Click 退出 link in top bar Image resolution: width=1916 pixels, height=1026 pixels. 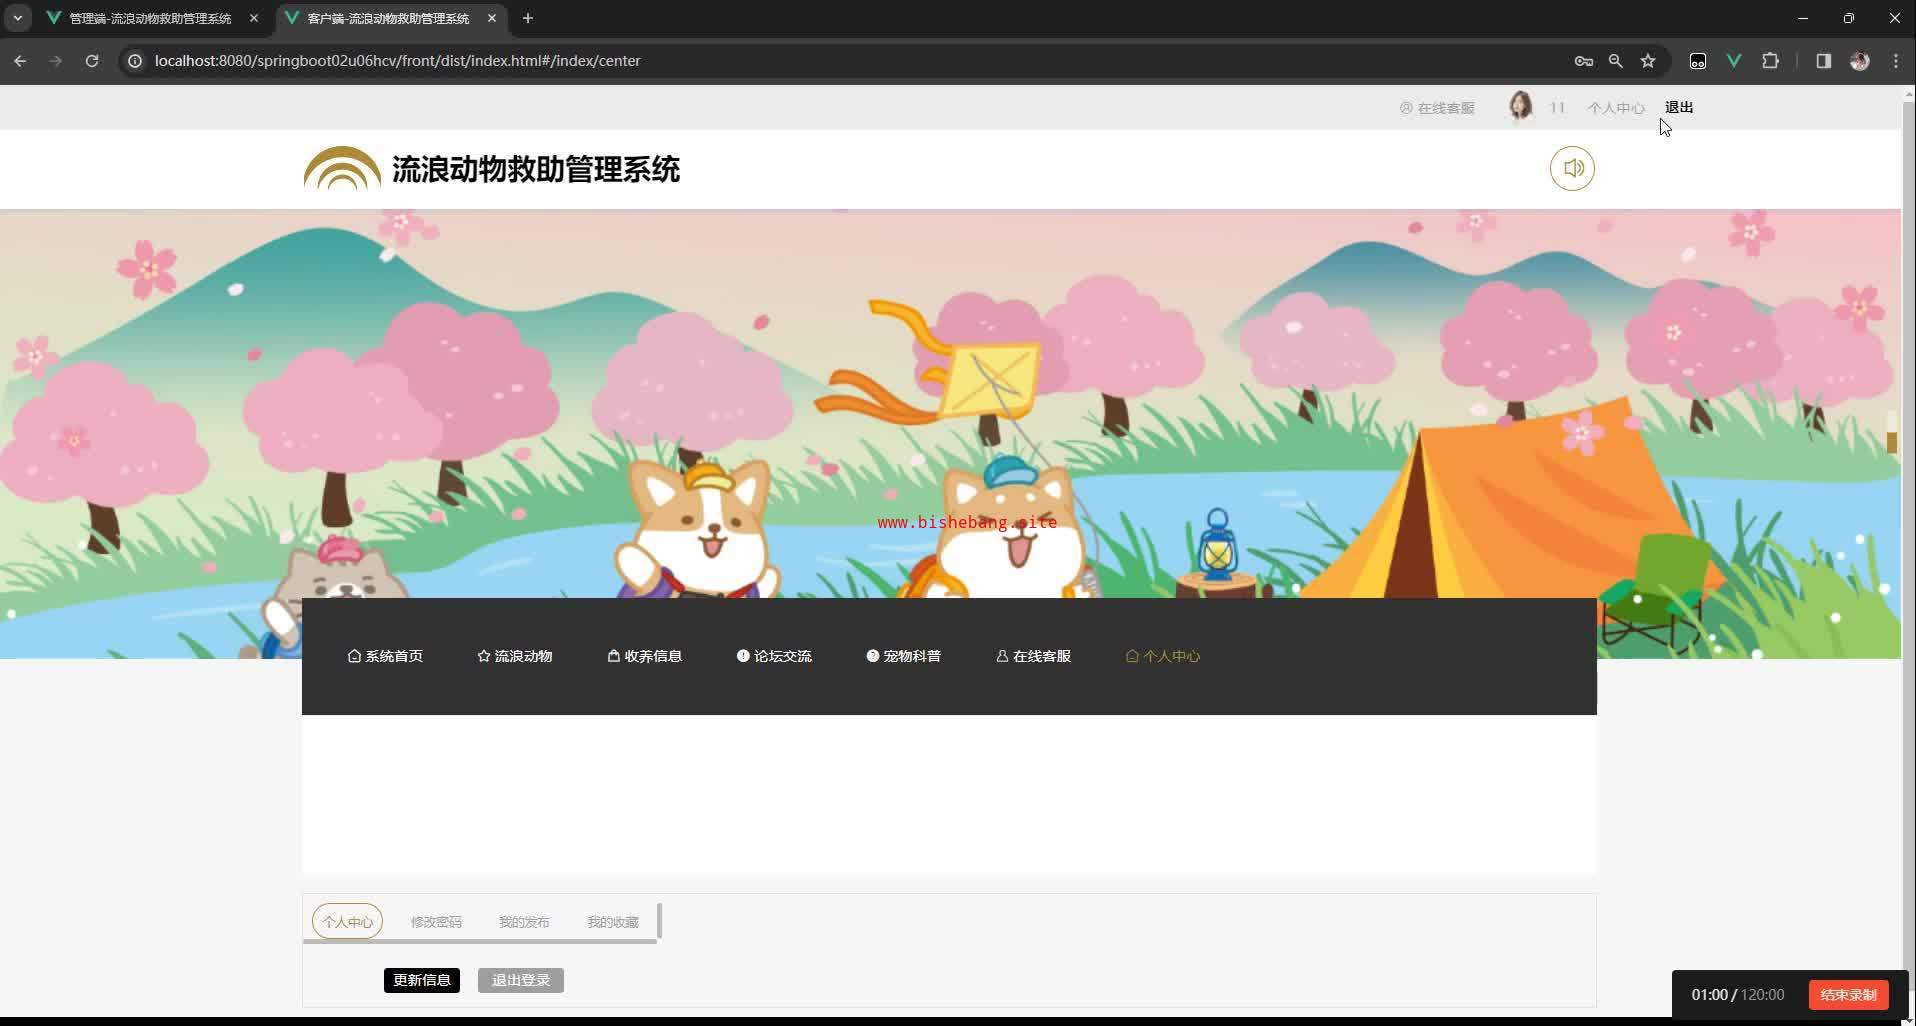click(x=1678, y=107)
